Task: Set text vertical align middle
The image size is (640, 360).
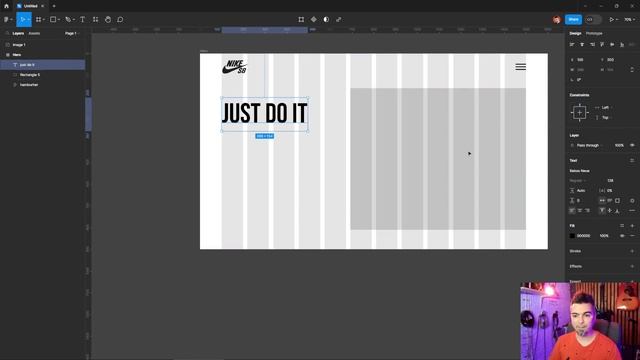Action: (609, 211)
